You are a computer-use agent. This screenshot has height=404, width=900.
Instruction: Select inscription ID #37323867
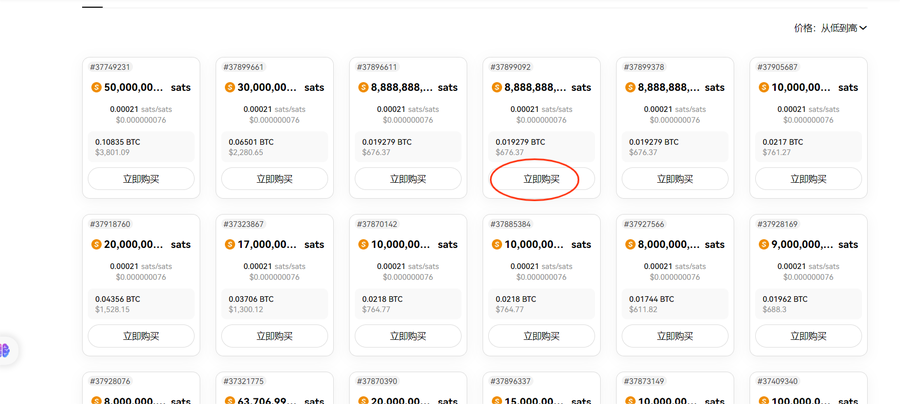point(243,224)
